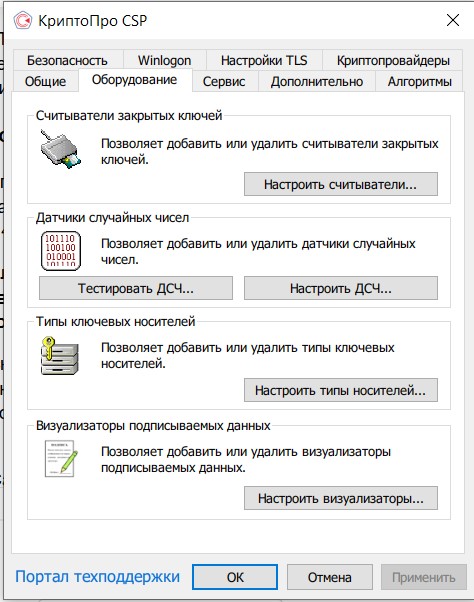The width and height of the screenshot is (474, 602).
Task: Open the Портал техподдержки link
Action: coord(97,577)
